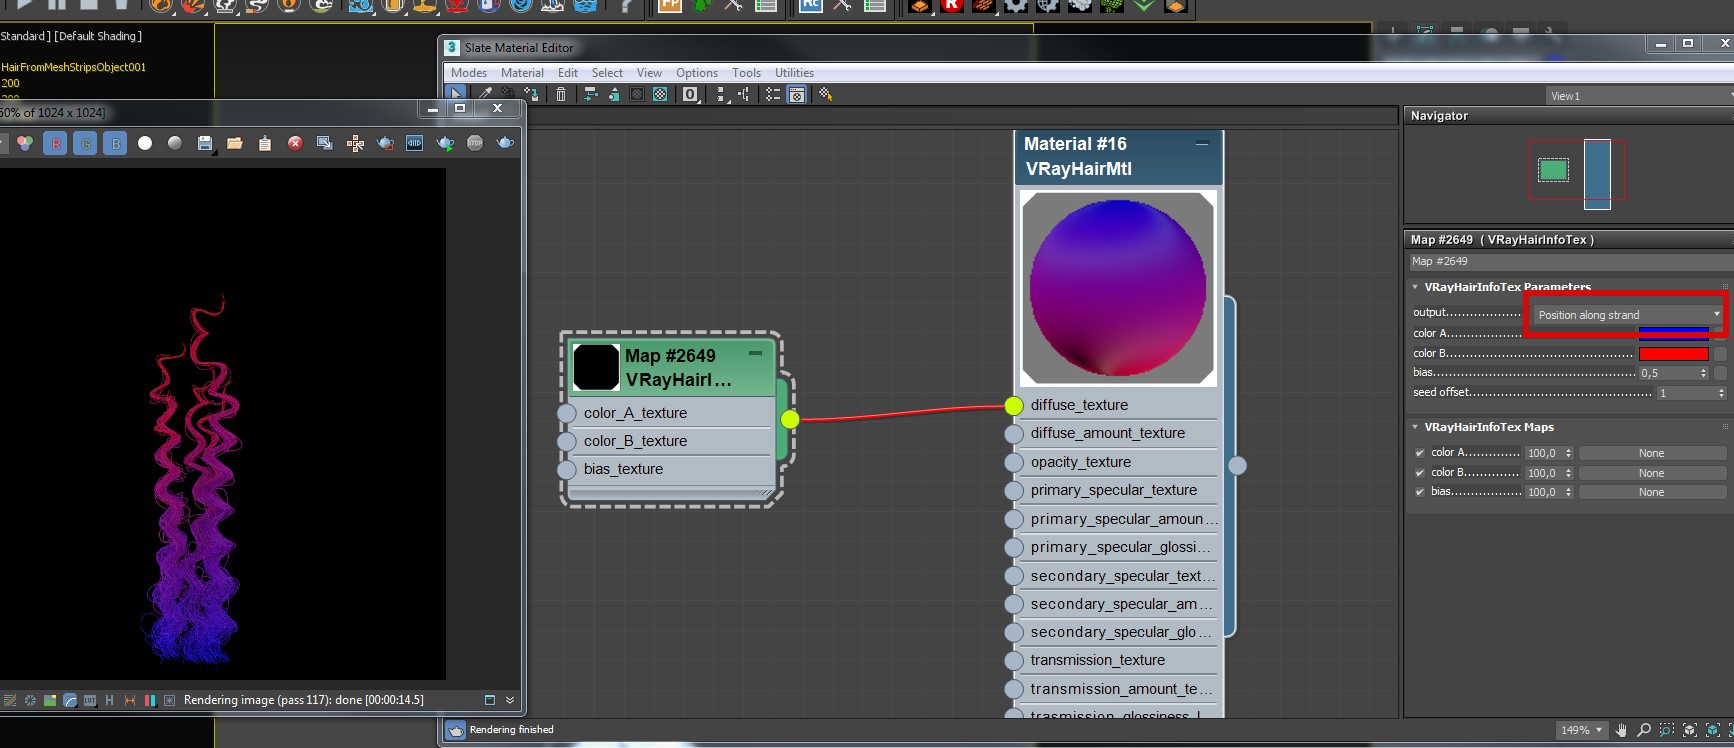Viewport: 1734px width, 748px height.
Task: Open the parameter editor toggle icon
Action: (797, 94)
